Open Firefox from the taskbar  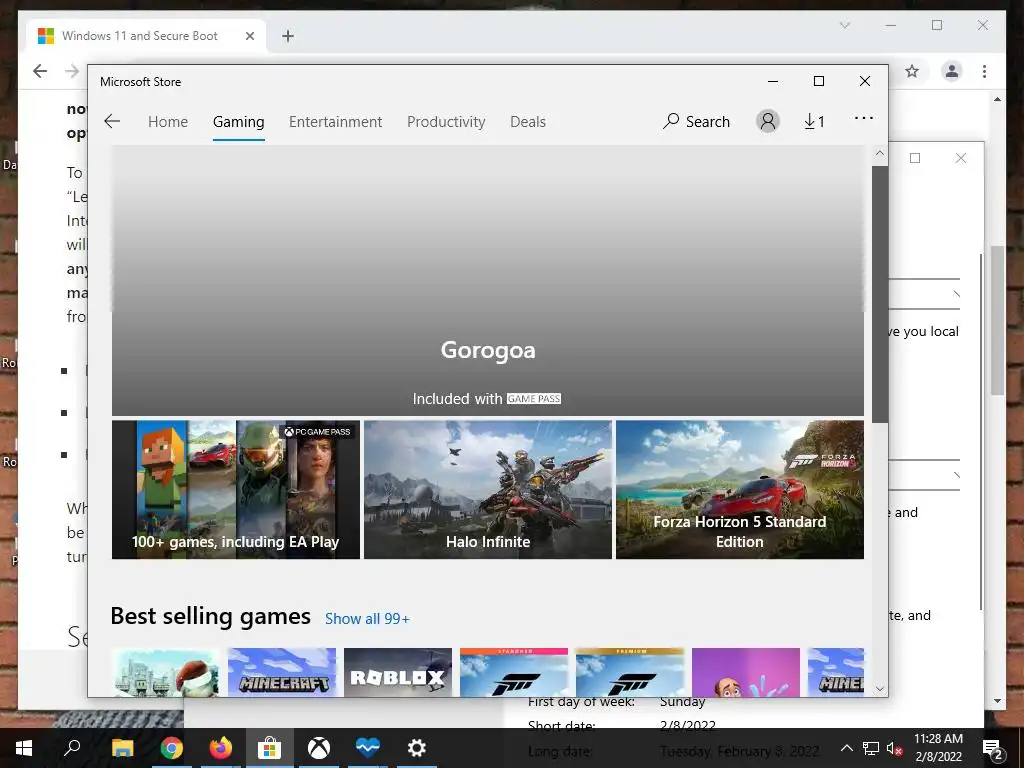220,748
